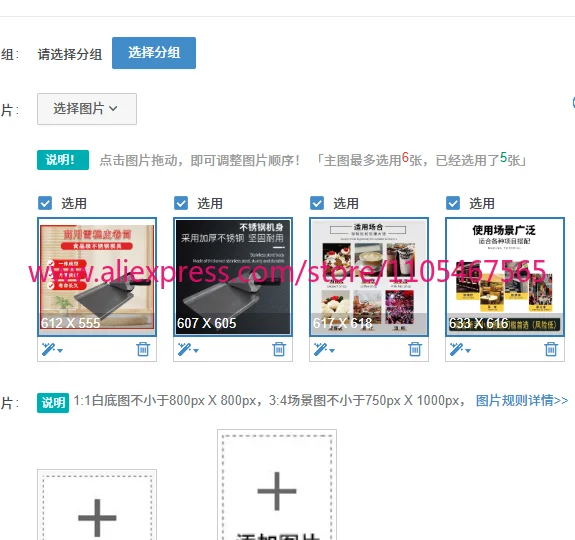
Task: Remove the 633 X 616 image via trash icon
Action: point(551,349)
